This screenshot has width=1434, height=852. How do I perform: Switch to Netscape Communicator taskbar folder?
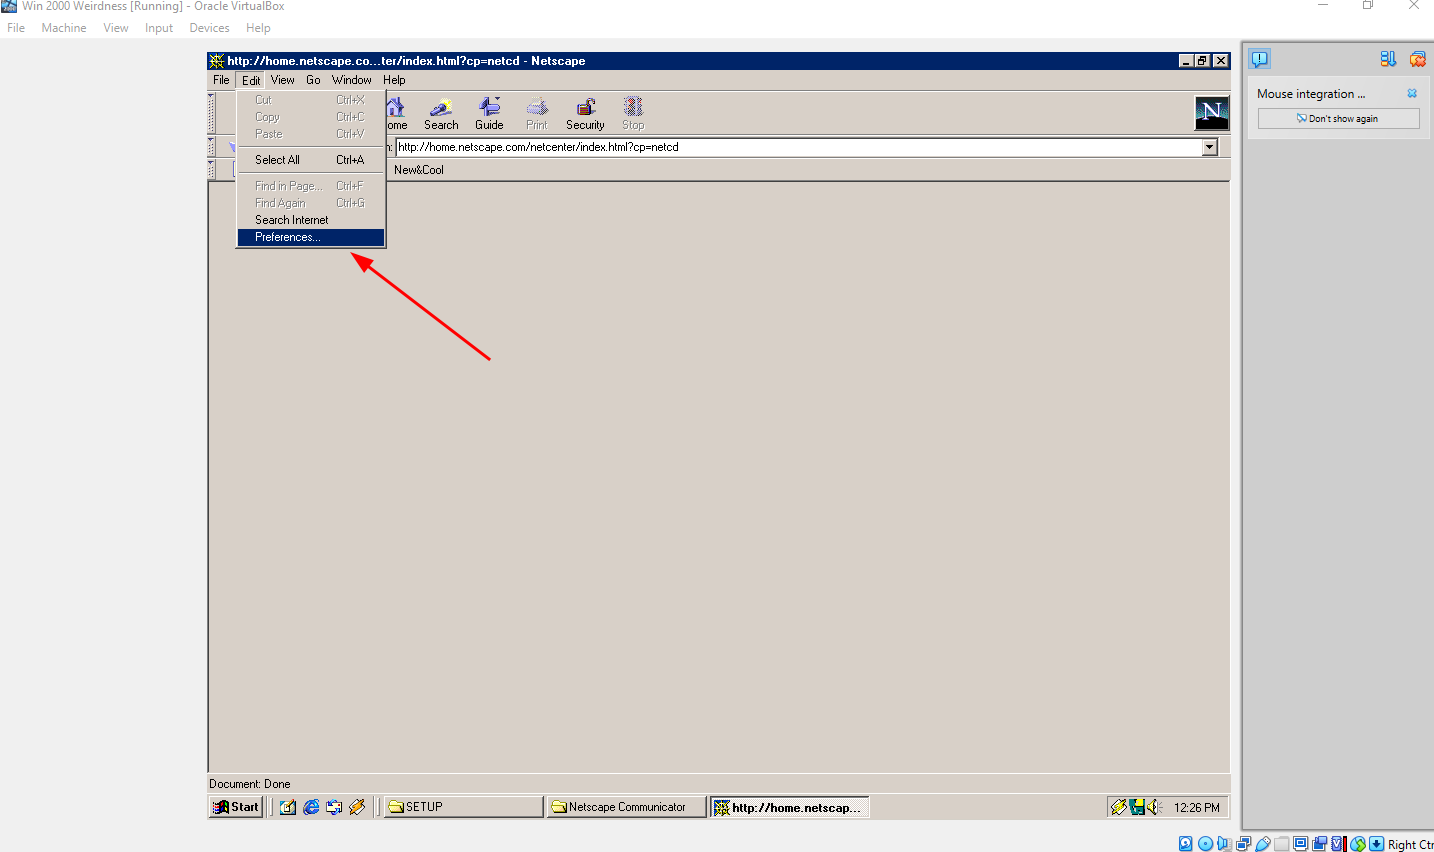point(626,807)
